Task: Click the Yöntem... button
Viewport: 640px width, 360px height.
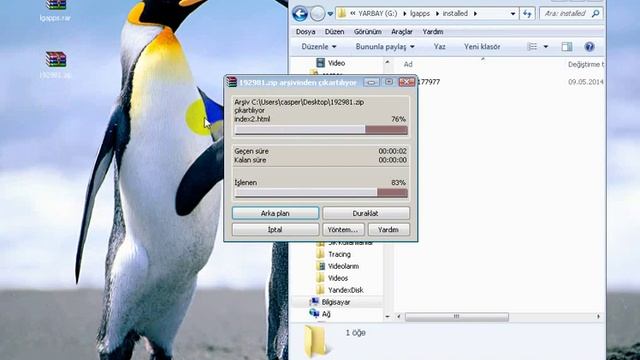Action: tap(343, 230)
